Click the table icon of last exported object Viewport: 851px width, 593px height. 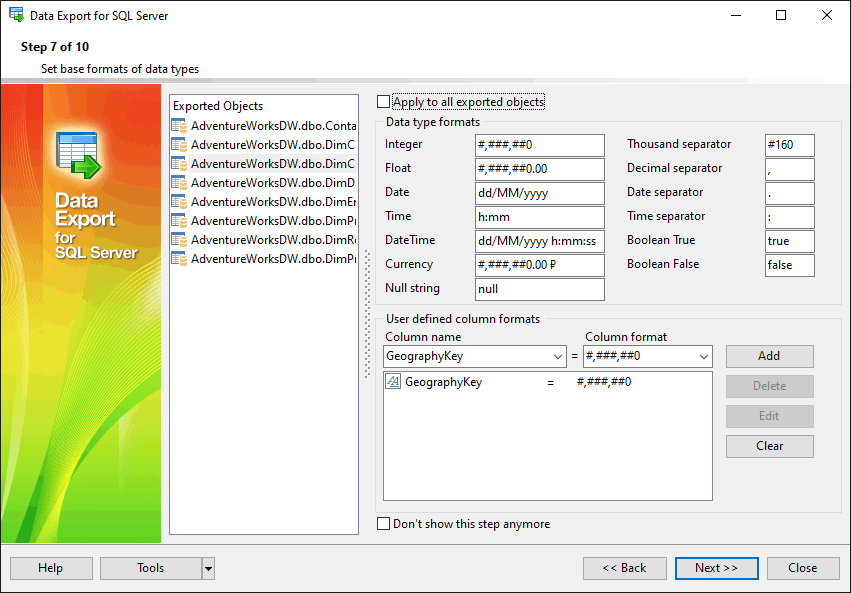[x=179, y=259]
